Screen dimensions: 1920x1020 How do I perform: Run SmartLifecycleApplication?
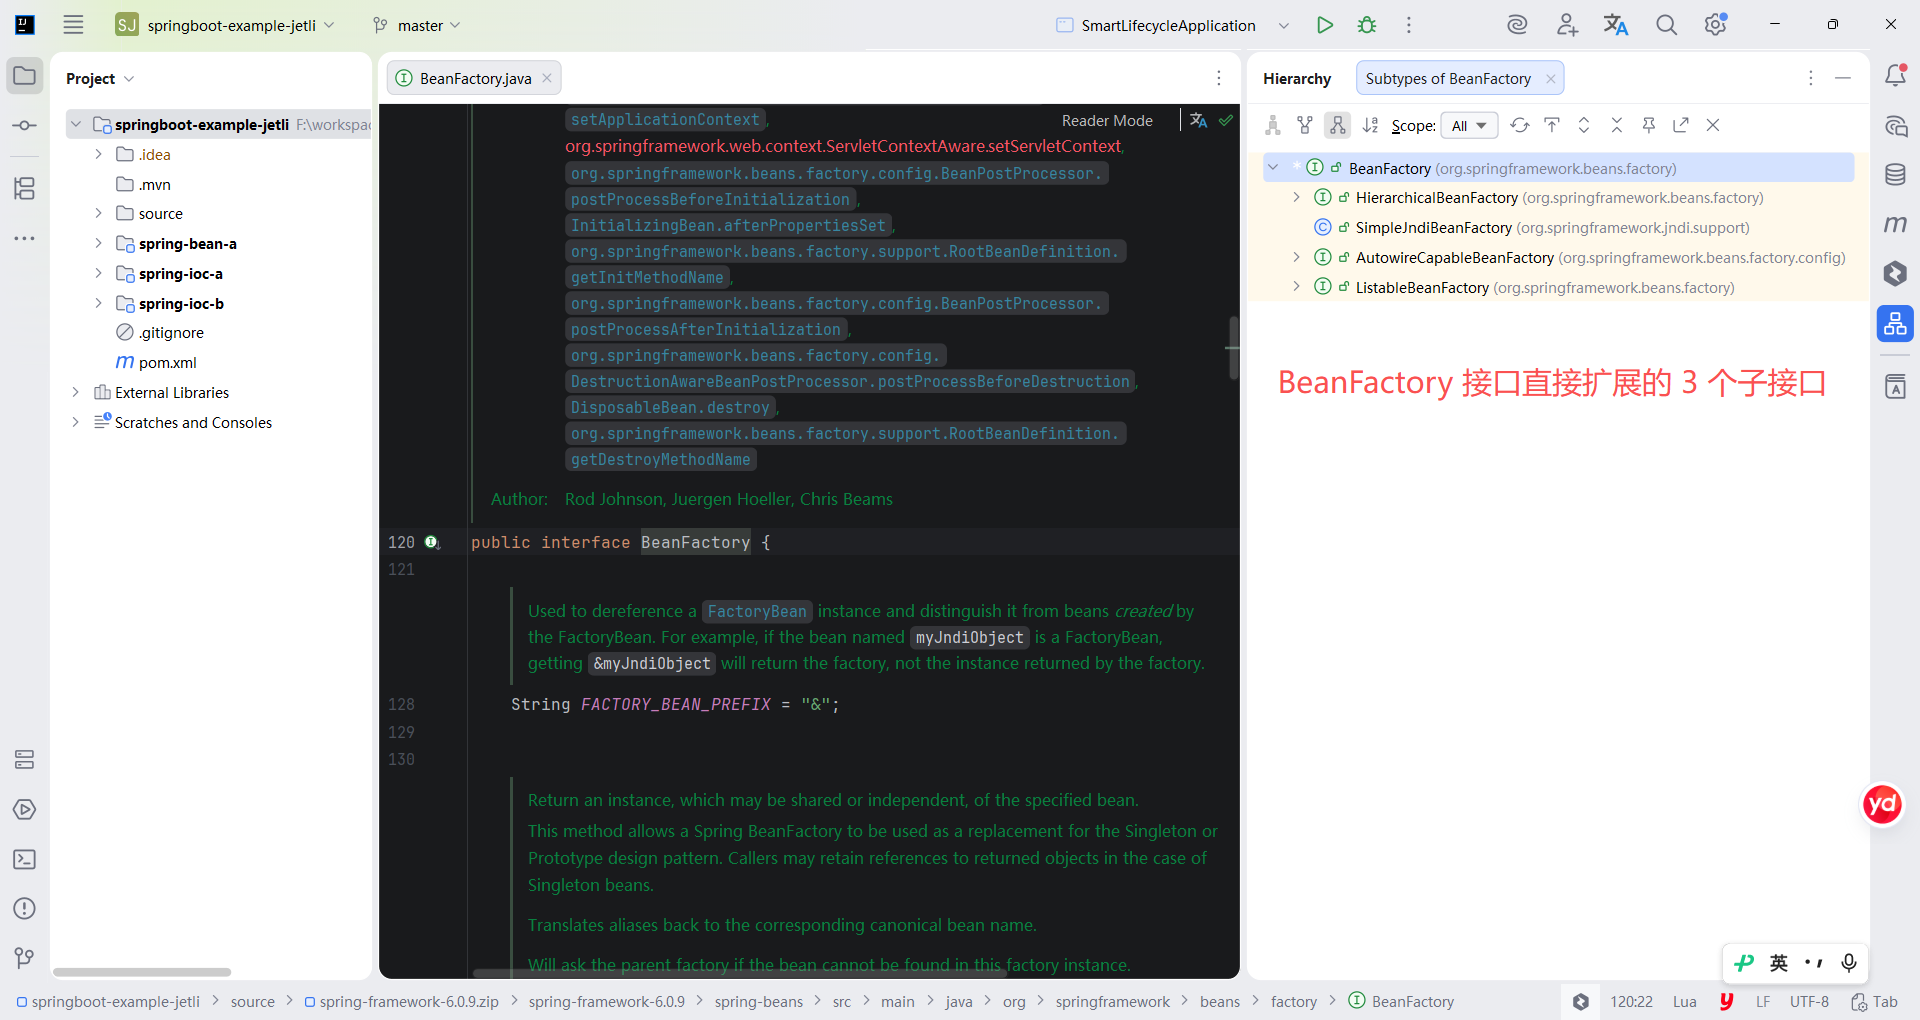click(1325, 25)
